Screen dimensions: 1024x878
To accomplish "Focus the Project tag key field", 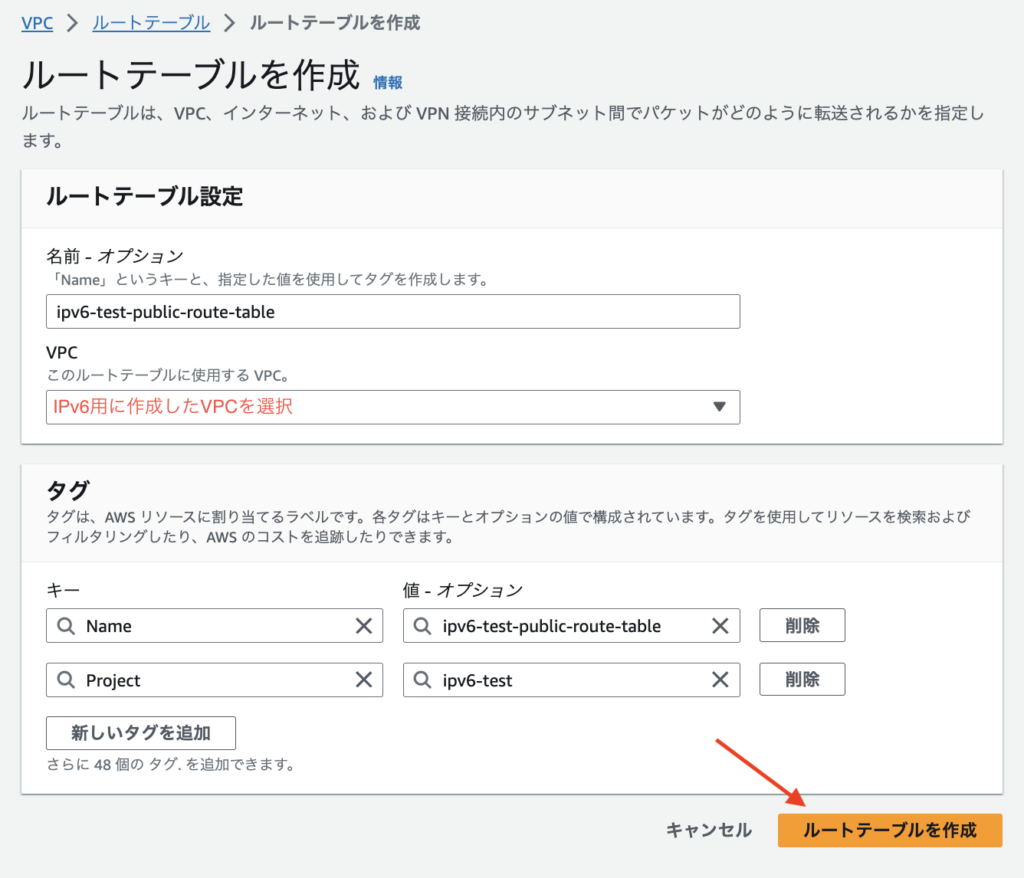I will tap(214, 680).
